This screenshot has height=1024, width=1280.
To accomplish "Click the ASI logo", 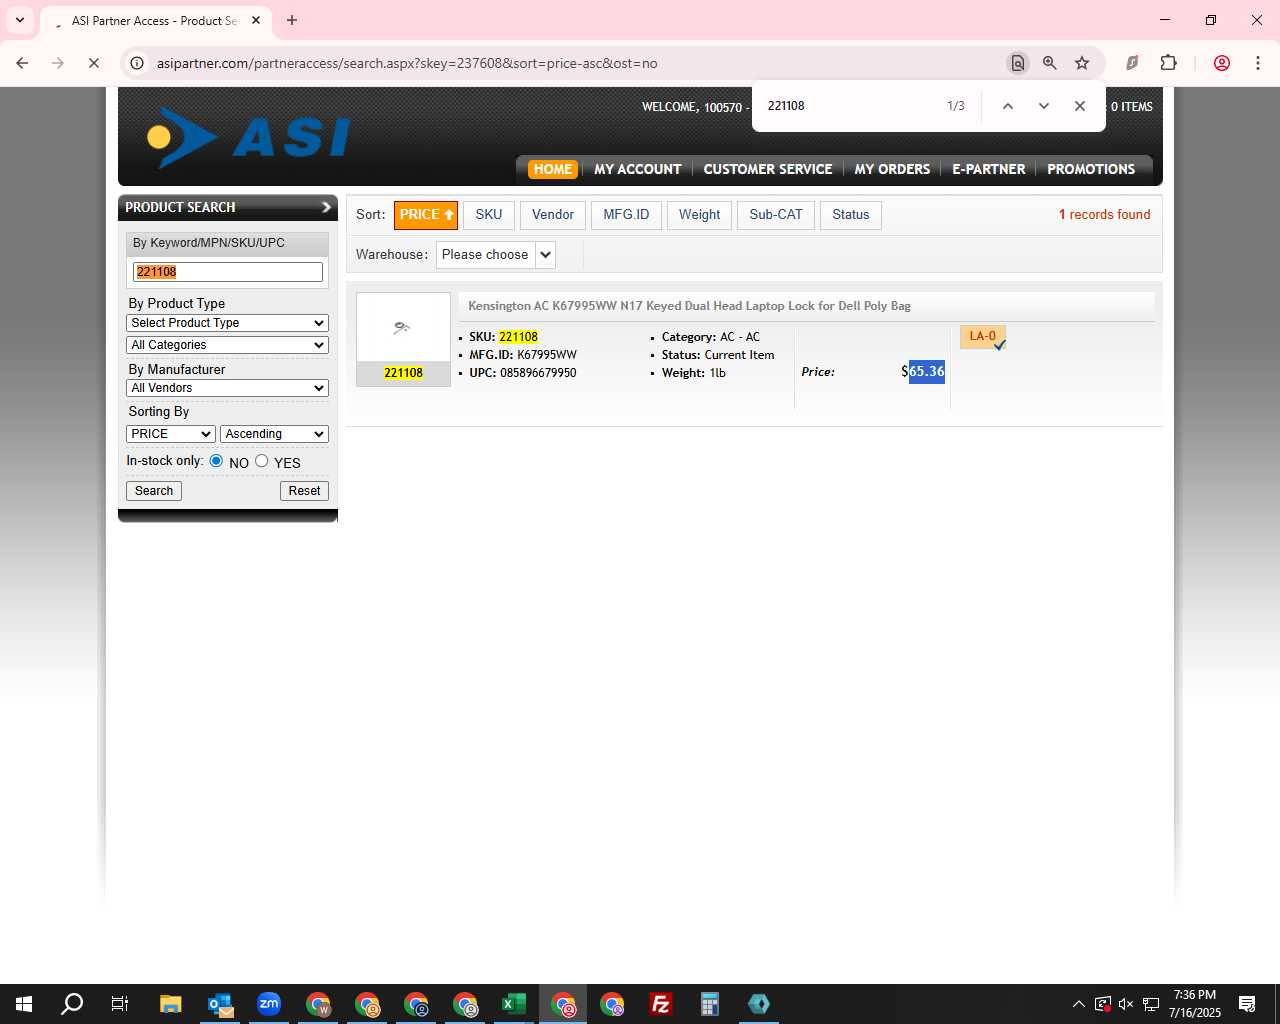I will tap(248, 138).
